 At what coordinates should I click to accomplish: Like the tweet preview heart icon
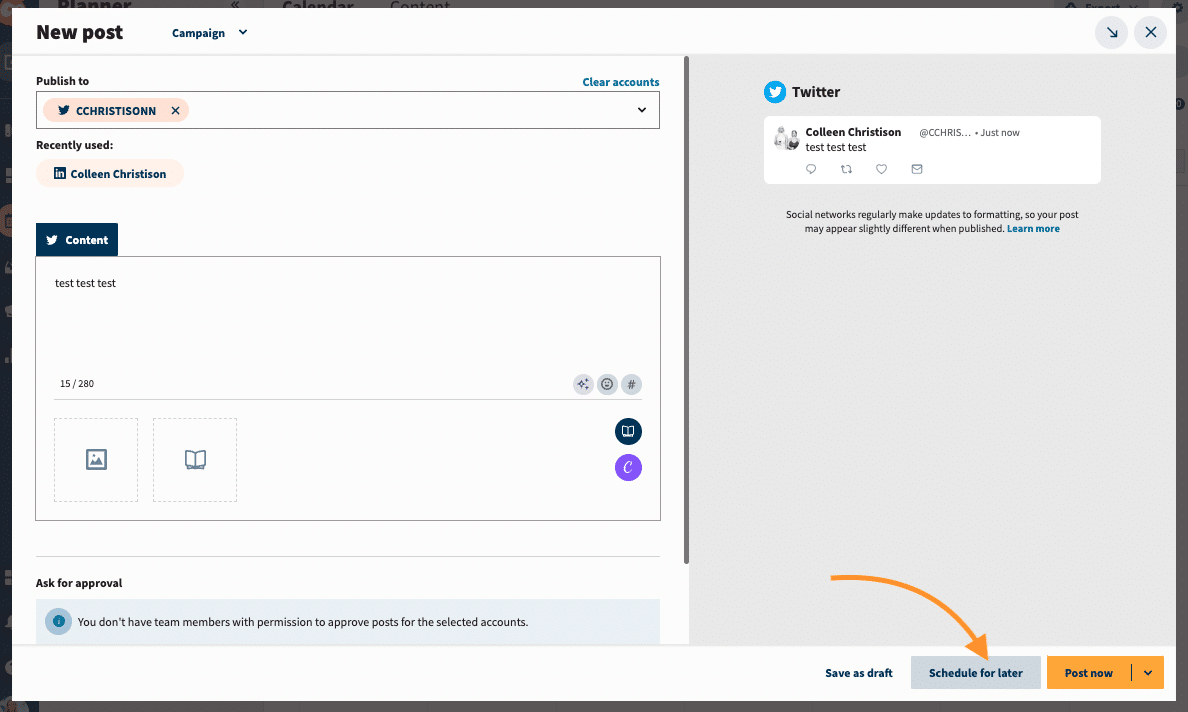coord(881,170)
